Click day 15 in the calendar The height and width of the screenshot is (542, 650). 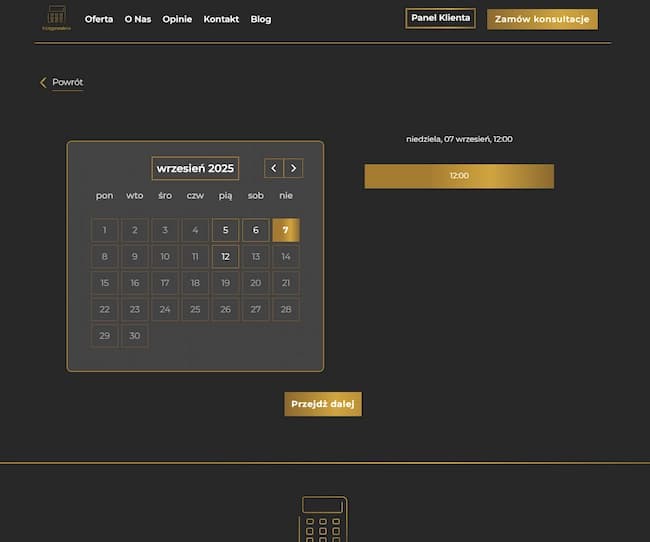[x=104, y=283]
